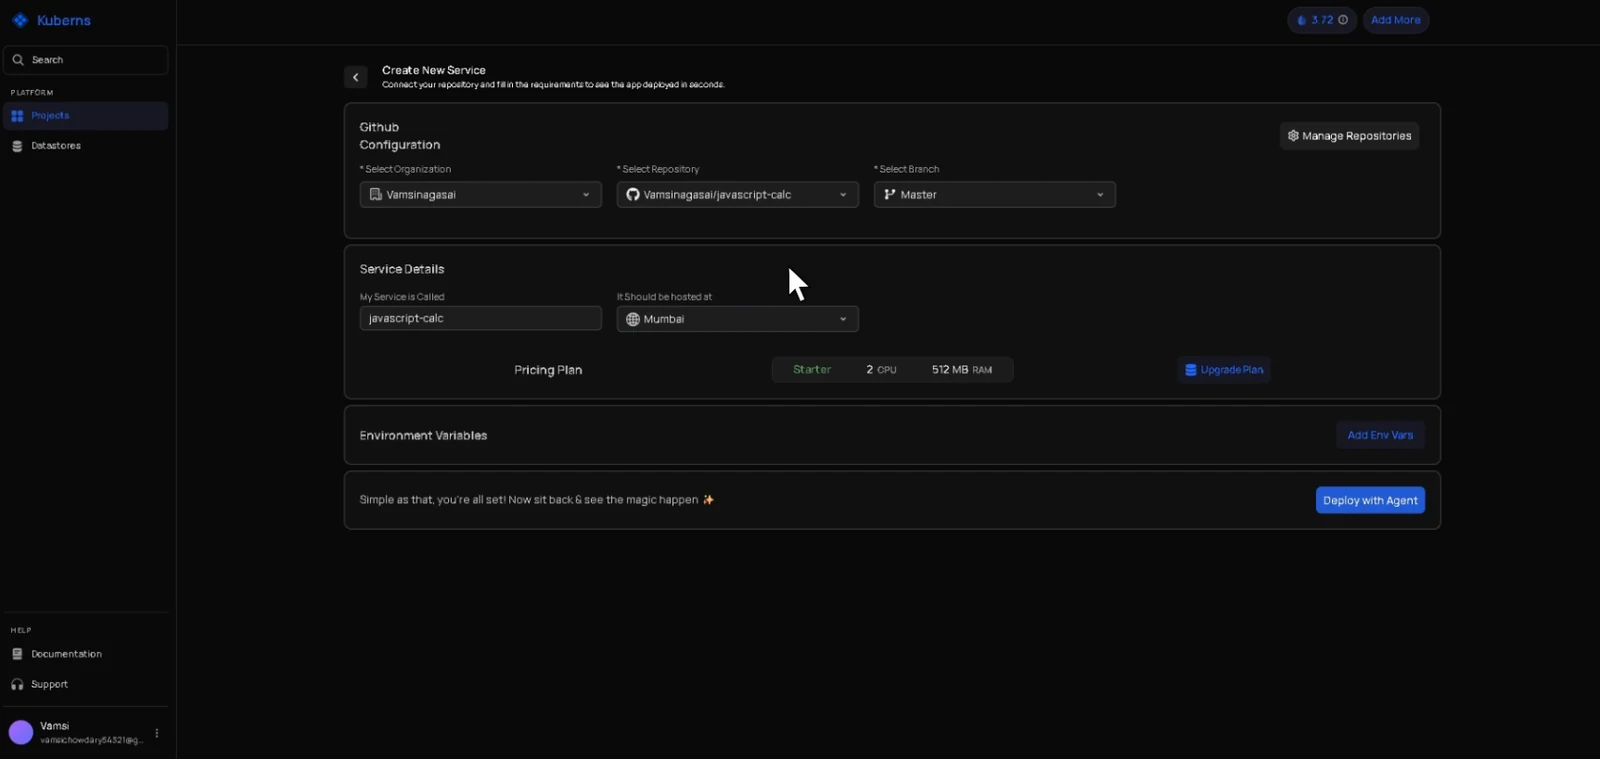Click the Create New Service heading
The image size is (1600, 759).
[434, 70]
